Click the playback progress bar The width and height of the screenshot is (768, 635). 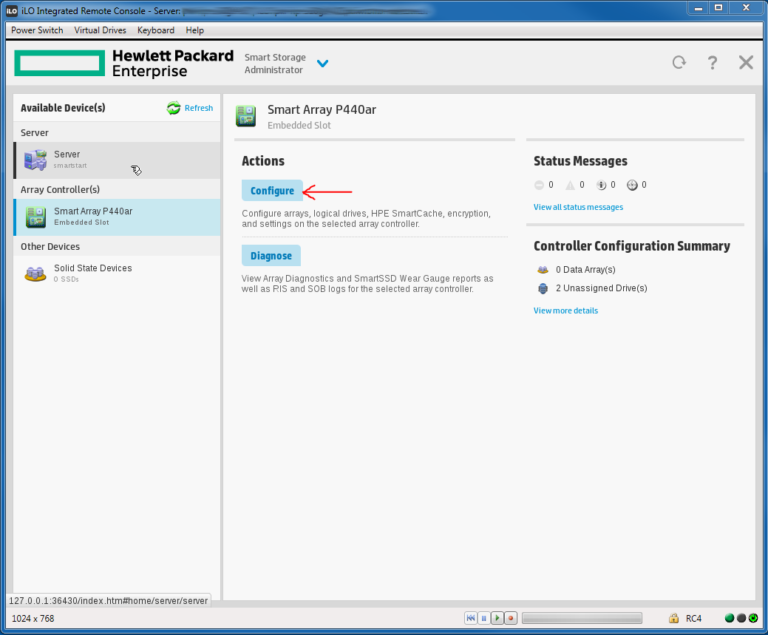pyautogui.click(x=582, y=618)
